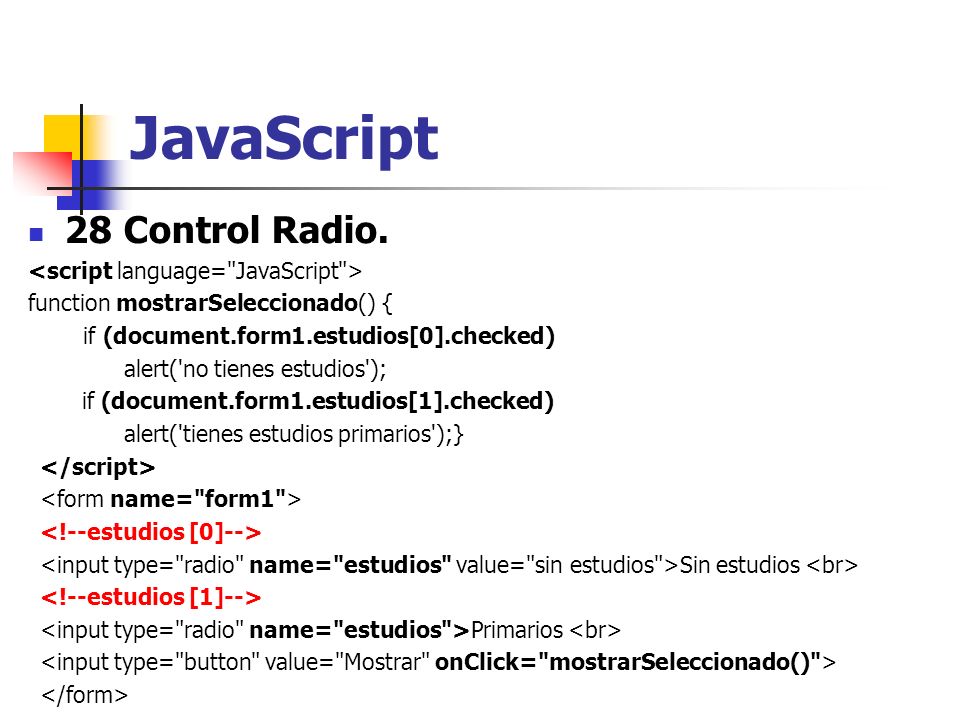Click the function mostrarSeleccionado declaration

click(x=210, y=303)
